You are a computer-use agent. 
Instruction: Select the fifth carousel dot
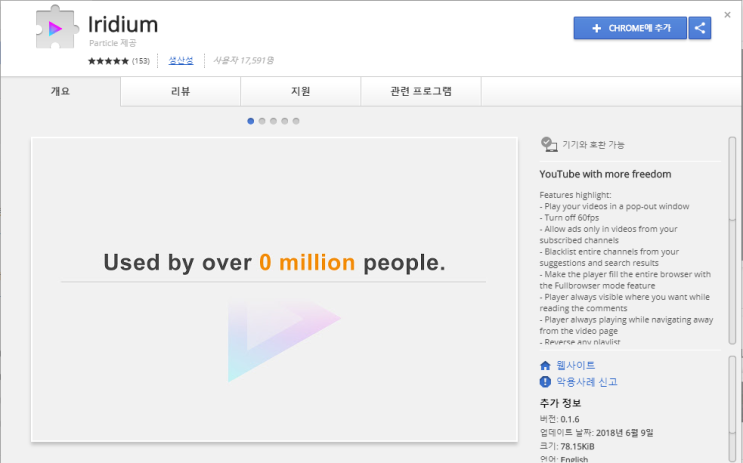[x=296, y=121]
